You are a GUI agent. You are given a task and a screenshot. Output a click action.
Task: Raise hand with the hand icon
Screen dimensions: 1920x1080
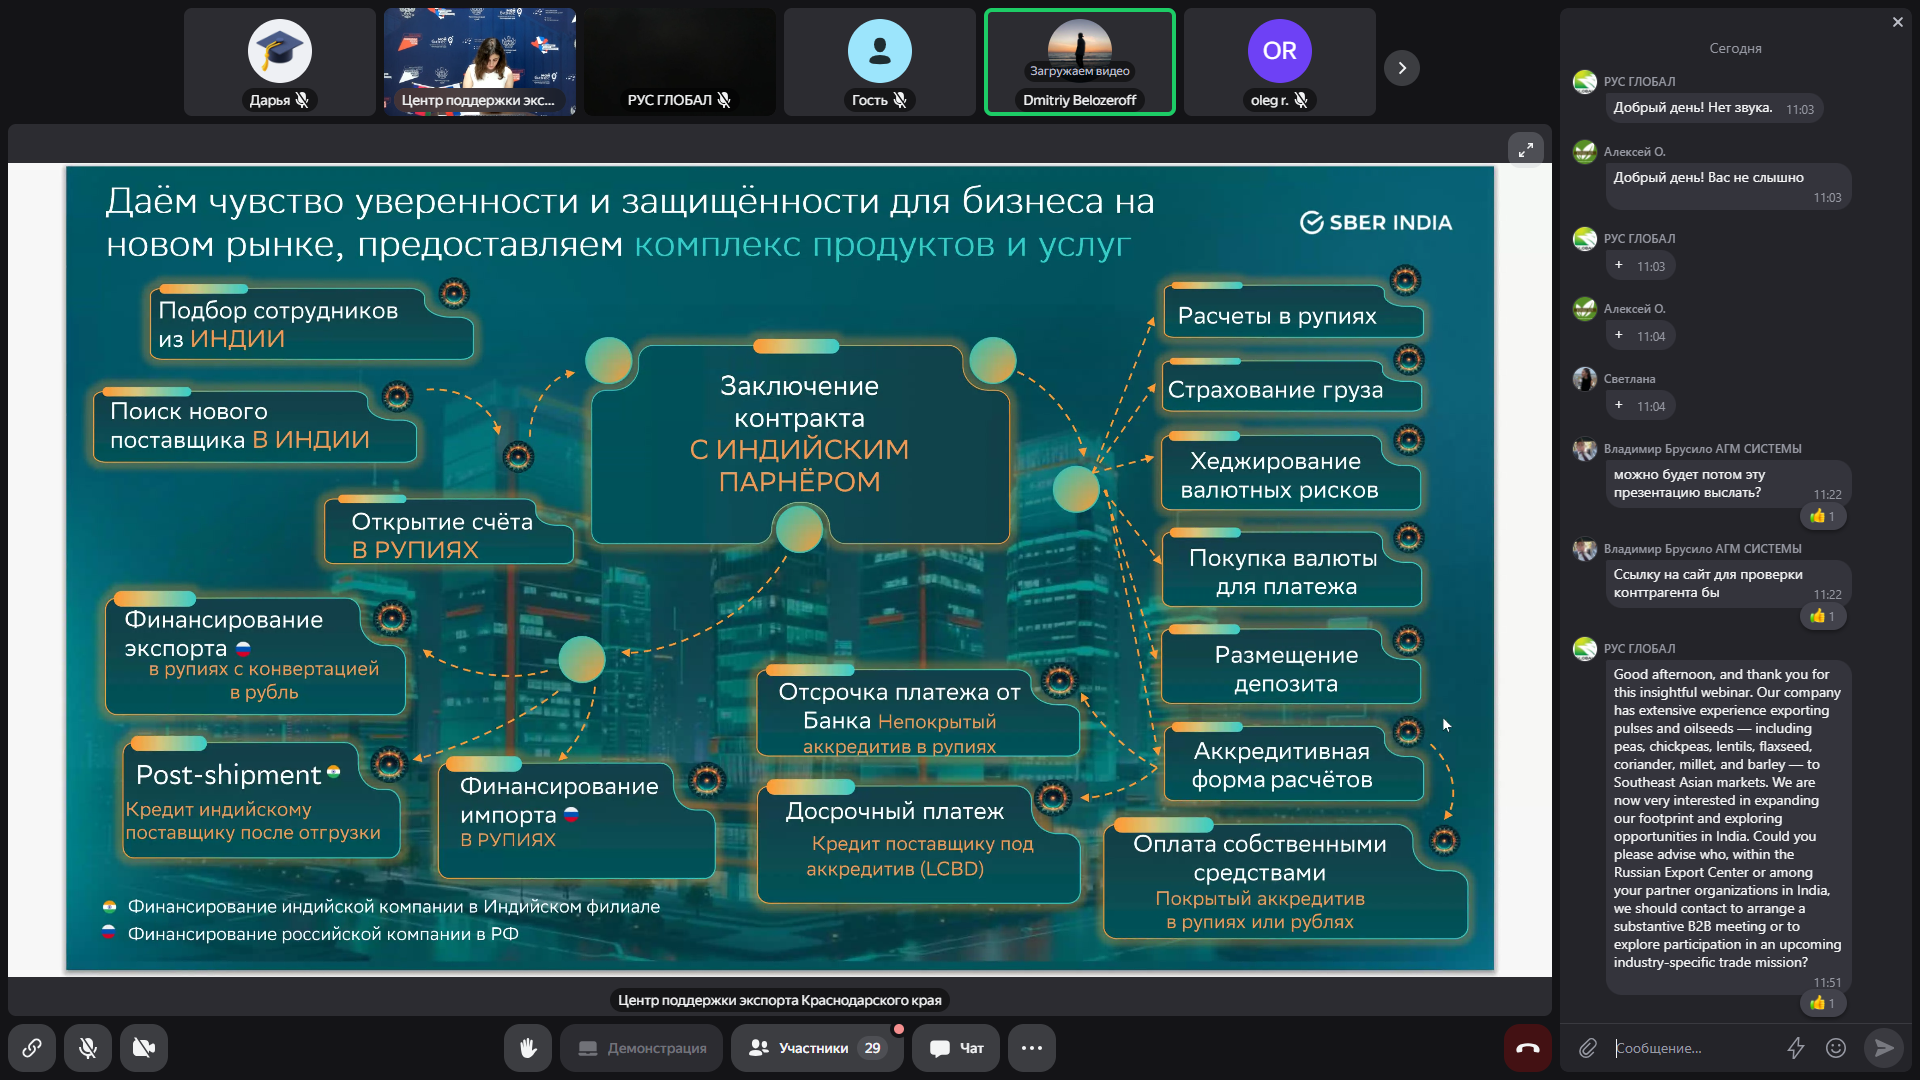pos(528,1048)
